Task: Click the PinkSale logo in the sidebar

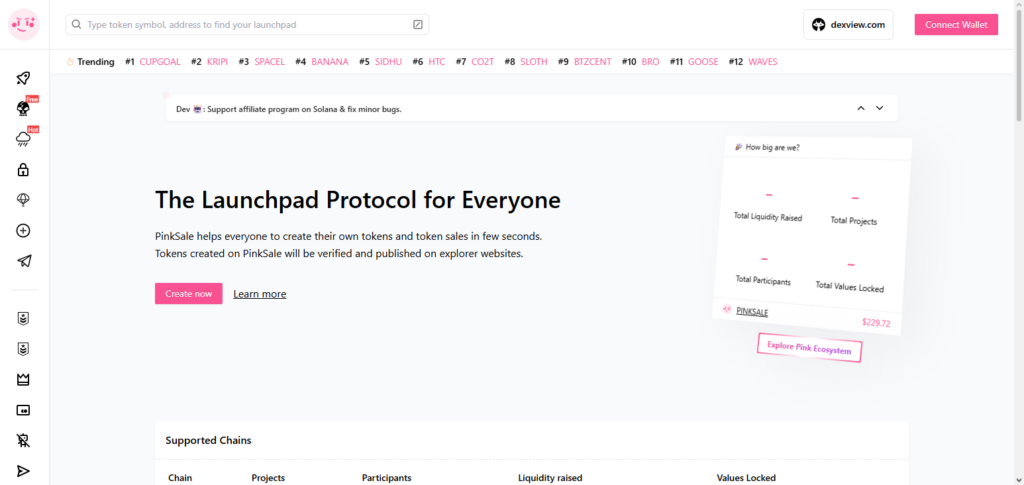Action: [24, 24]
